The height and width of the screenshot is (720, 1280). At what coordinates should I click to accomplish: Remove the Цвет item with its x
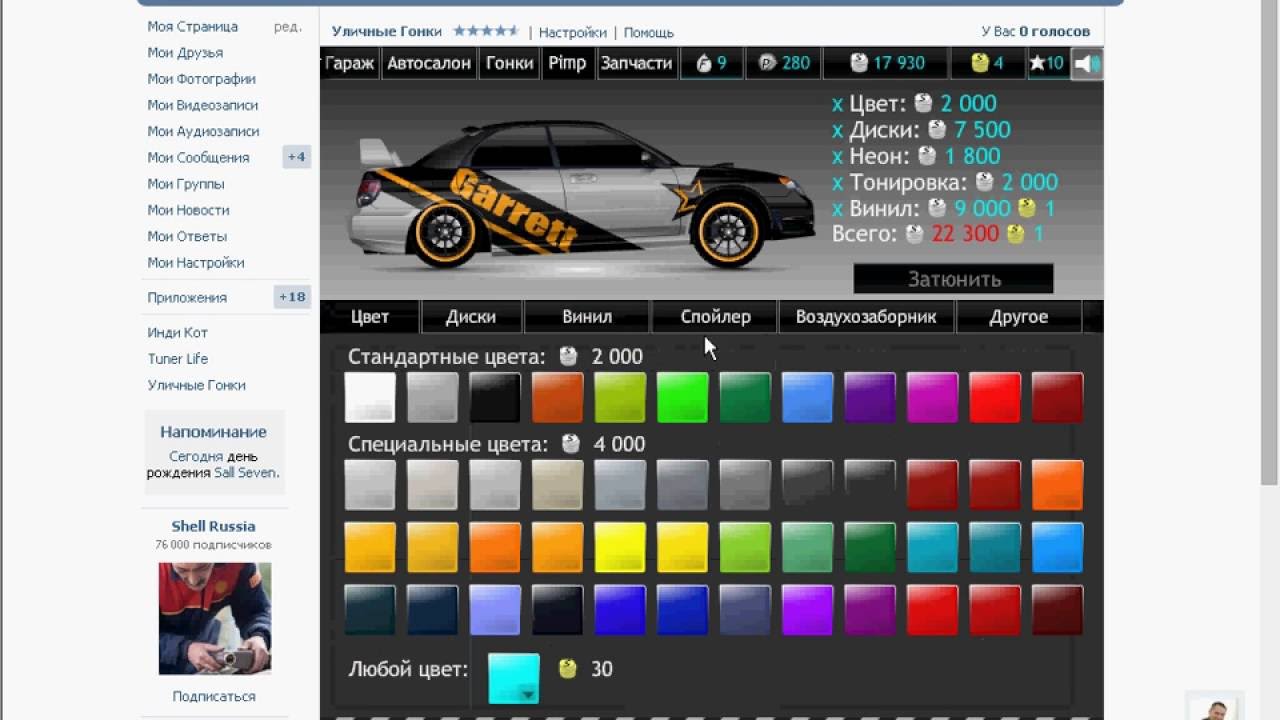[x=837, y=104]
